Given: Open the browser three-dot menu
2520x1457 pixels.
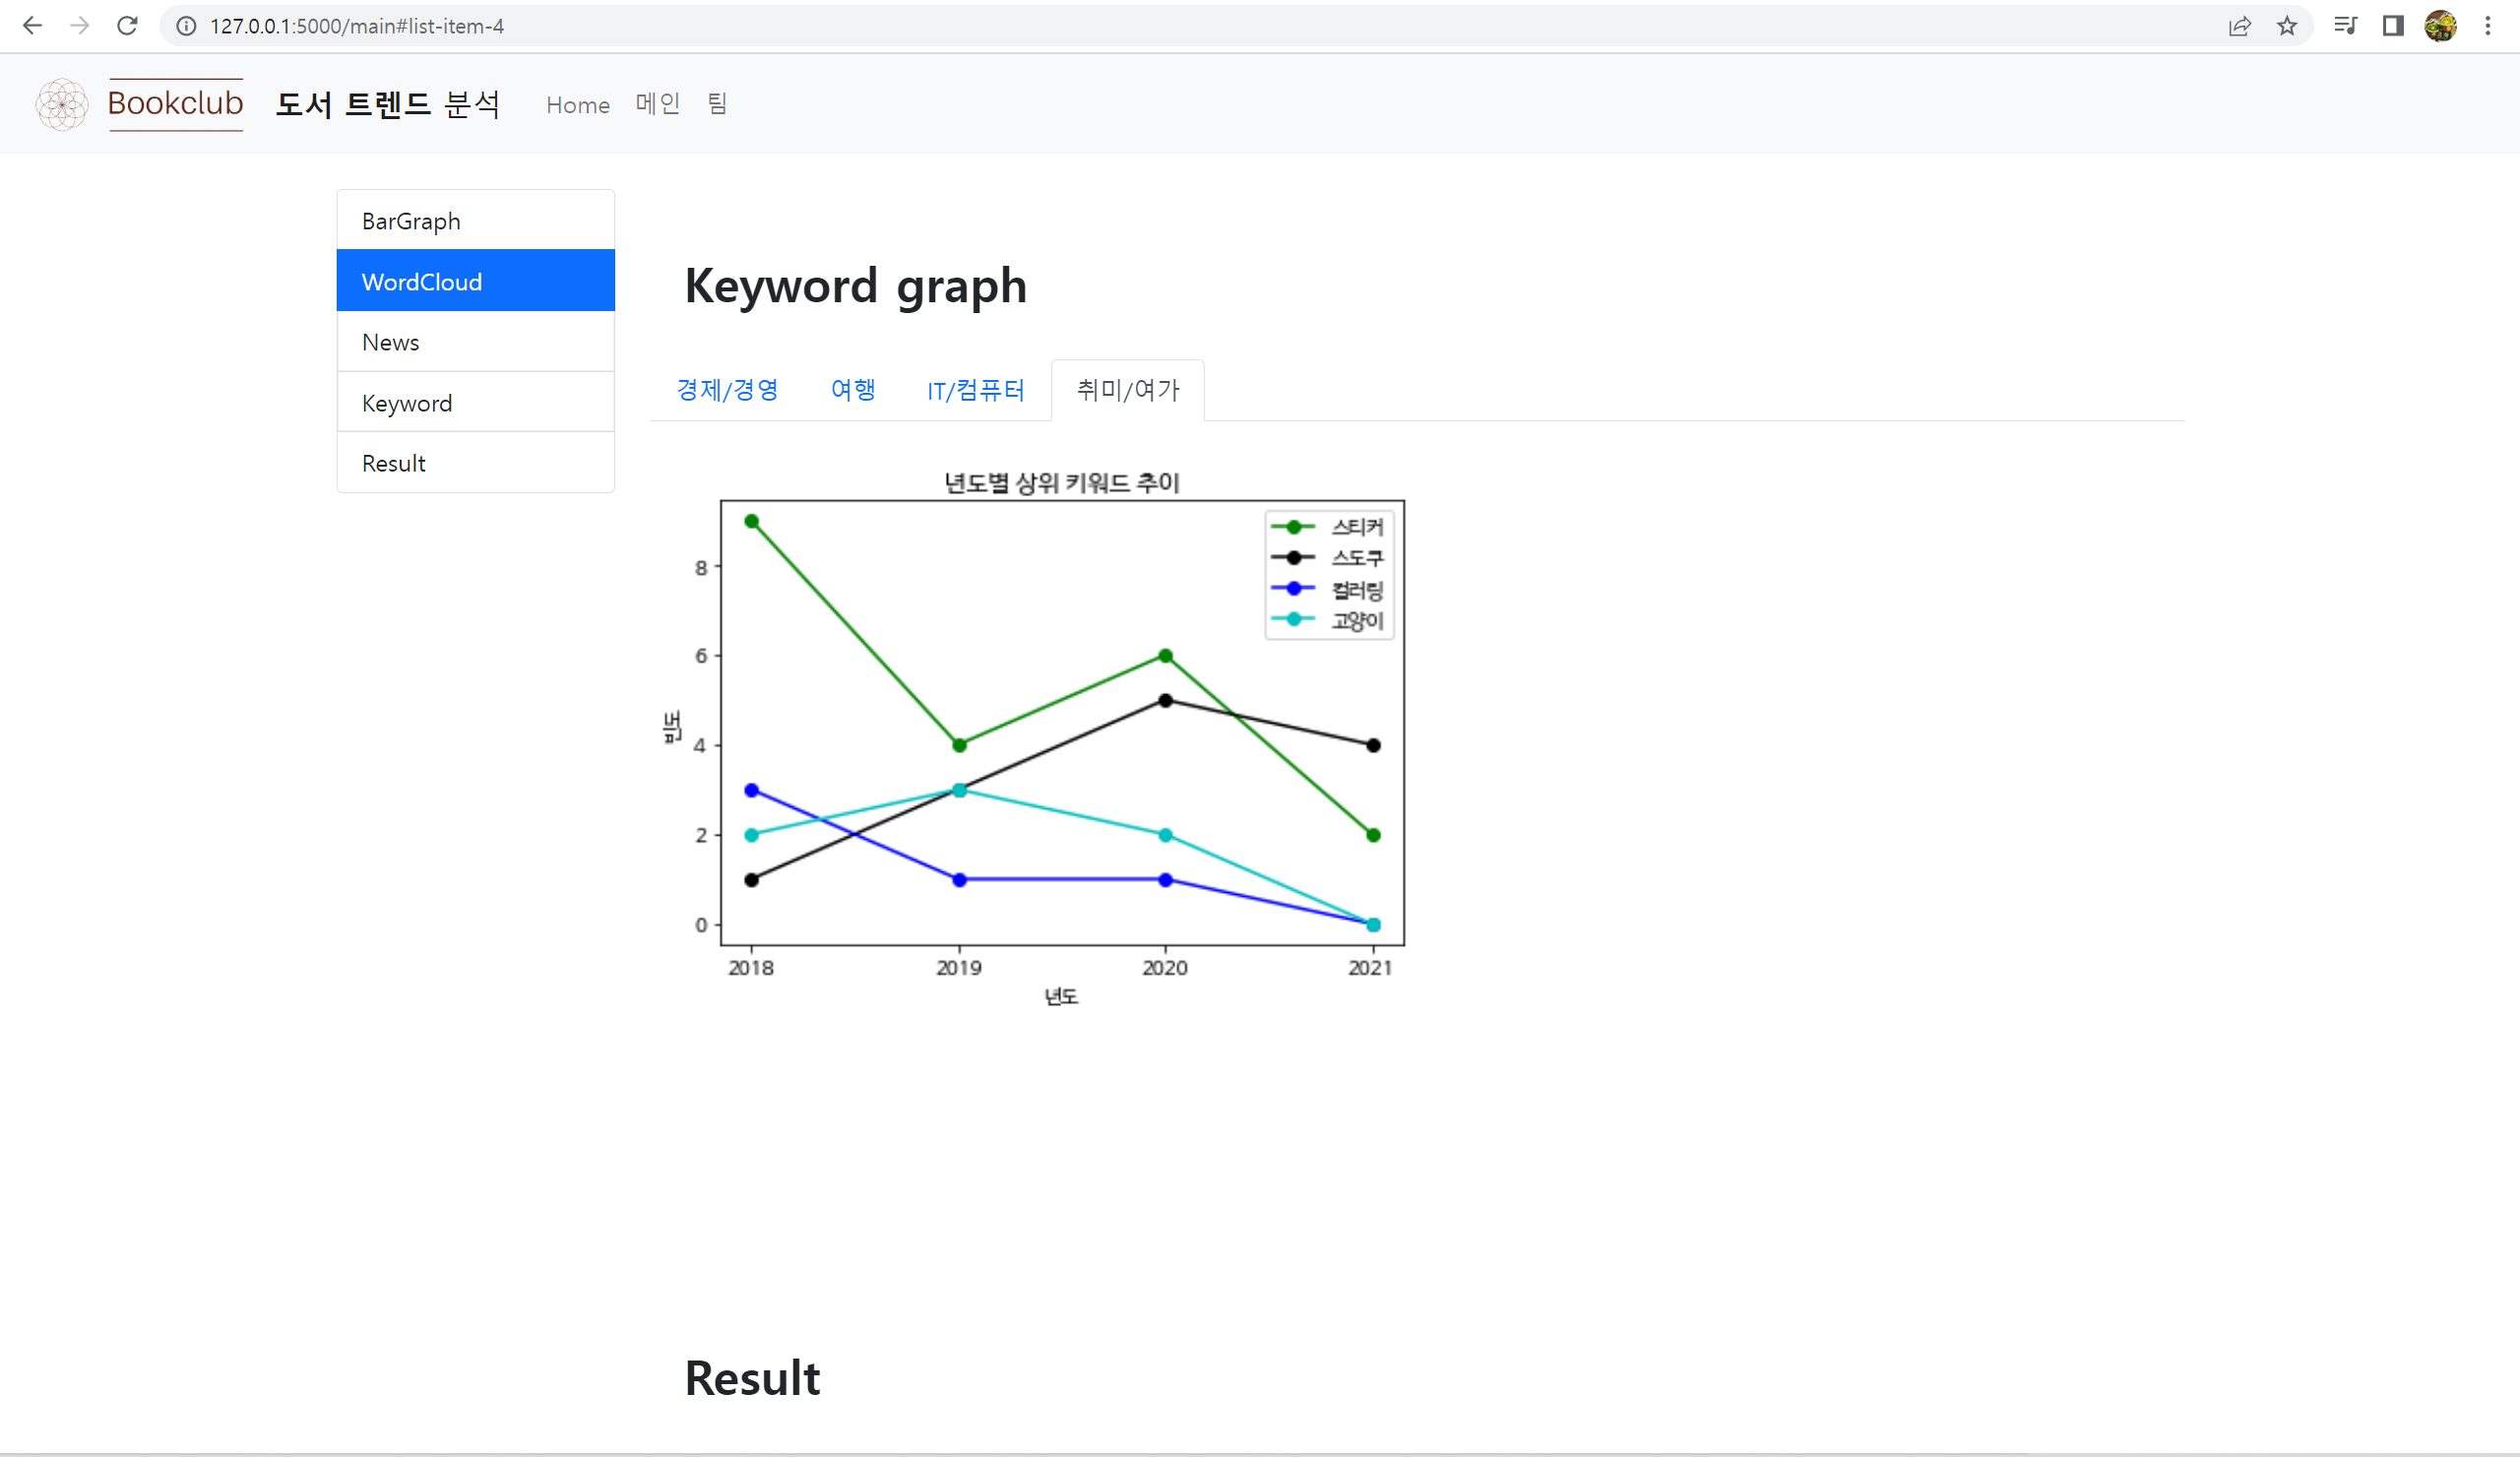Looking at the screenshot, I should click(x=2488, y=26).
